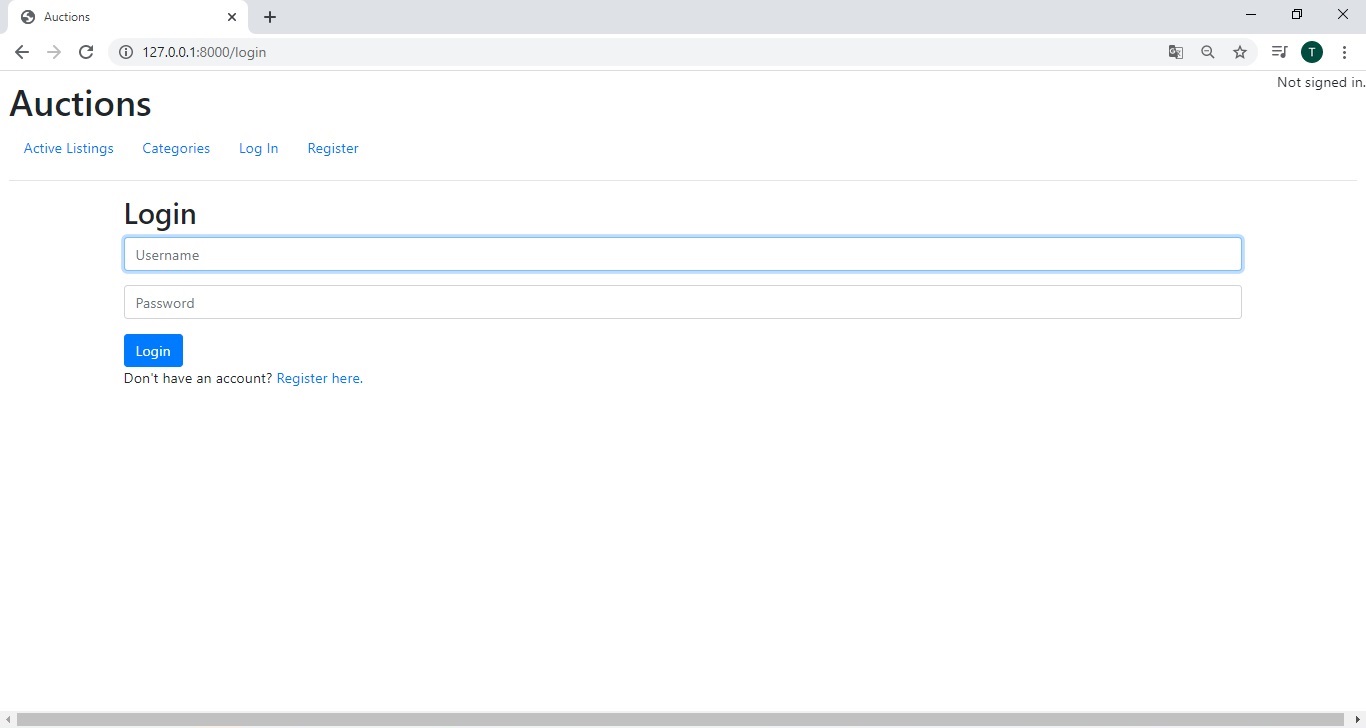Click the zoom magnifier icon in address bar

pos(1208,52)
